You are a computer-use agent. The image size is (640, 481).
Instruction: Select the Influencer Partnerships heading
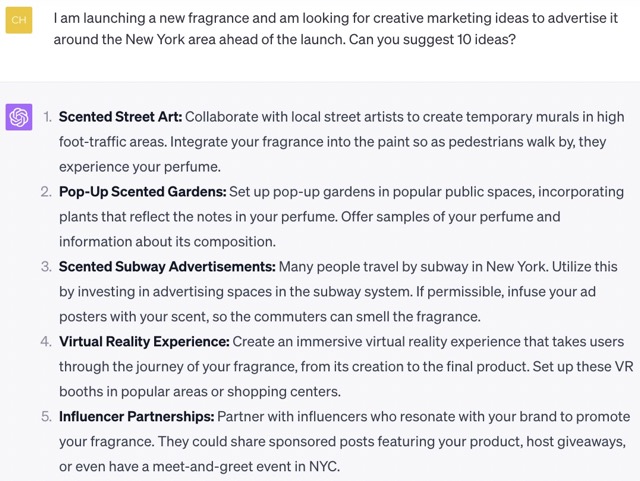point(136,415)
